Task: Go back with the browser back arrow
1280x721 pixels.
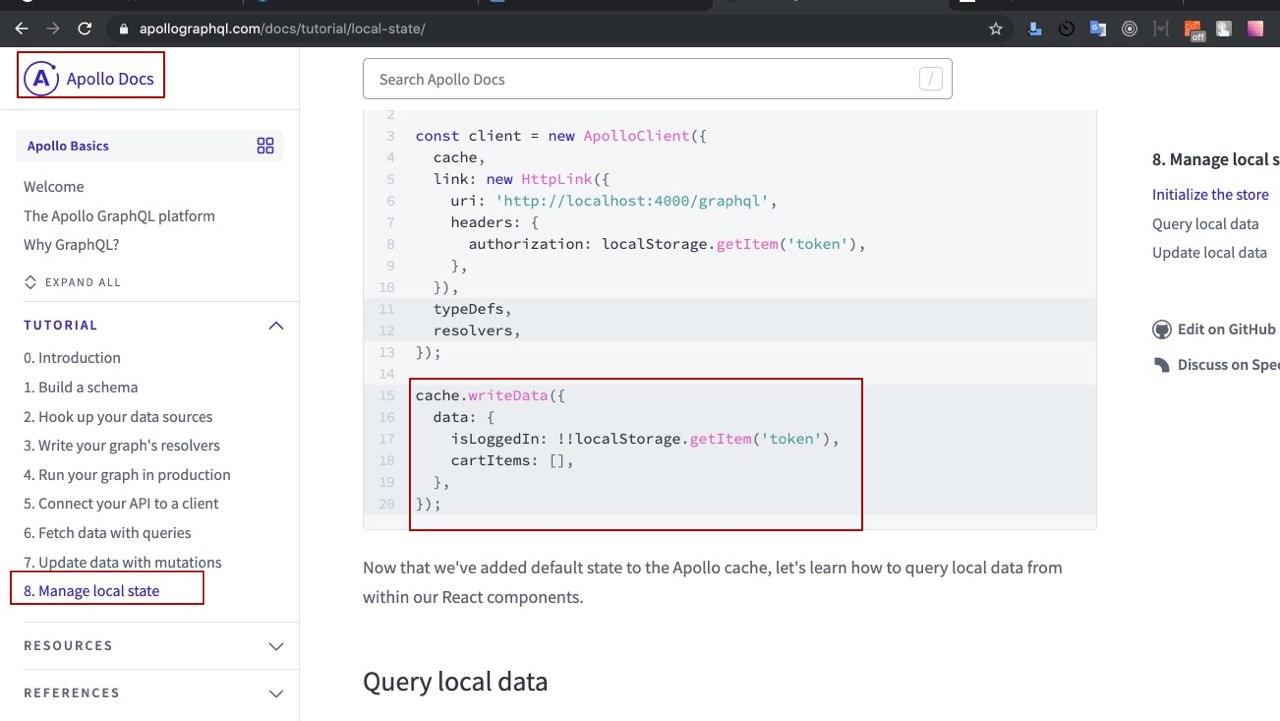Action: [x=21, y=29]
